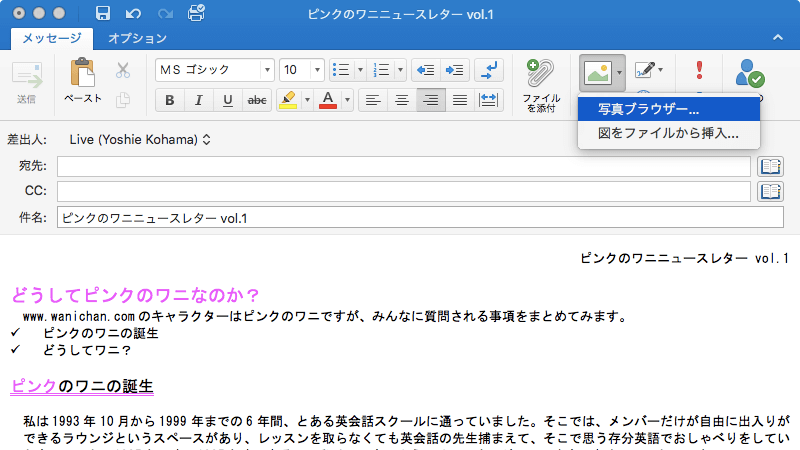Increase the paragraph indent
The image size is (800, 450).
click(x=455, y=70)
